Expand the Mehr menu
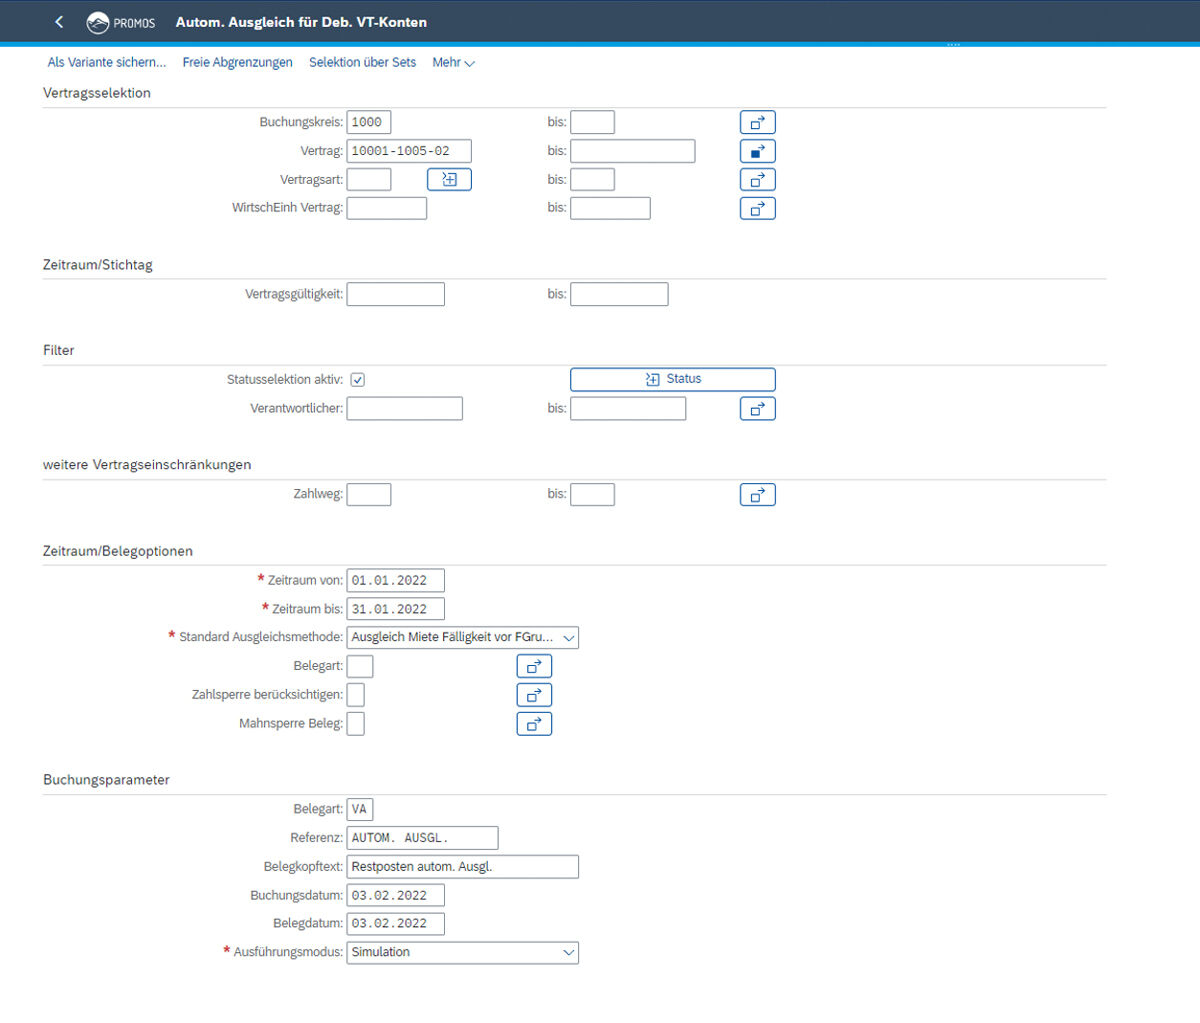 tap(453, 63)
